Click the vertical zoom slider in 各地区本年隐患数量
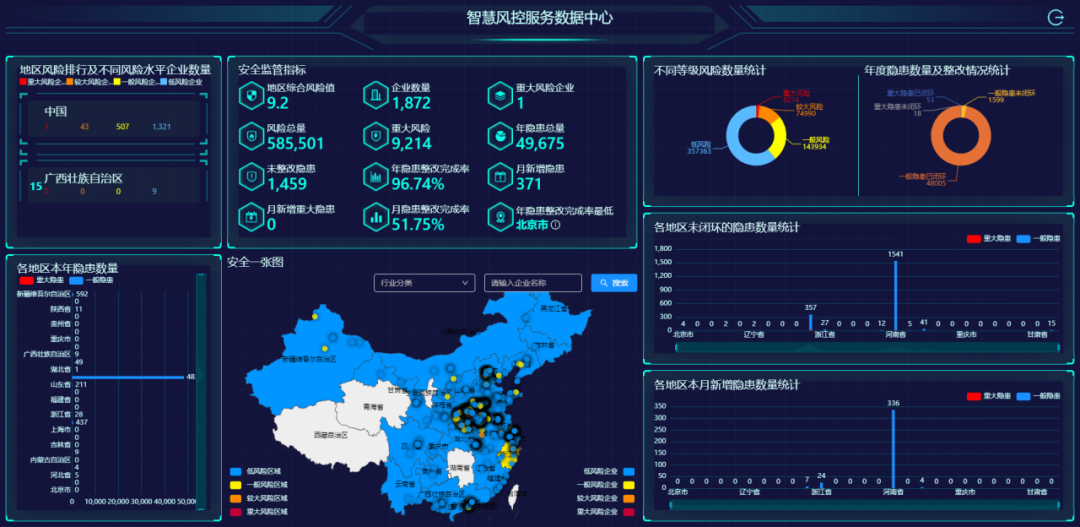Image resolution: width=1080 pixels, height=527 pixels. click(x=200, y=391)
